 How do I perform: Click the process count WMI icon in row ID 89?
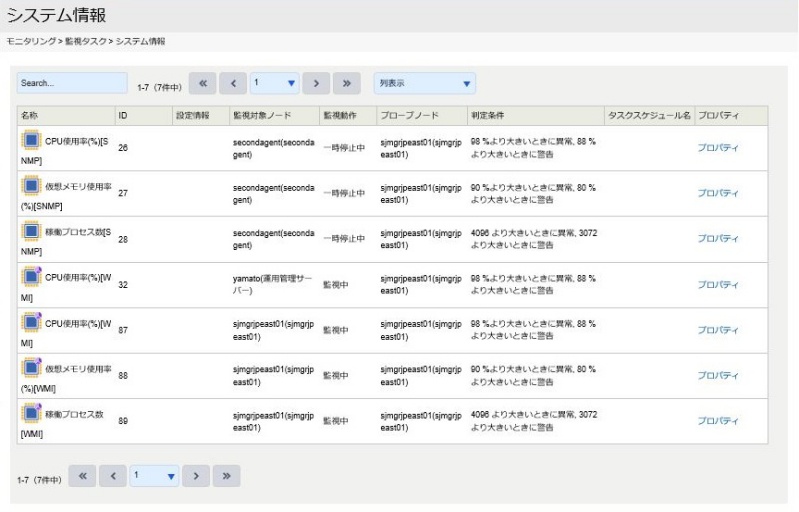[x=31, y=413]
